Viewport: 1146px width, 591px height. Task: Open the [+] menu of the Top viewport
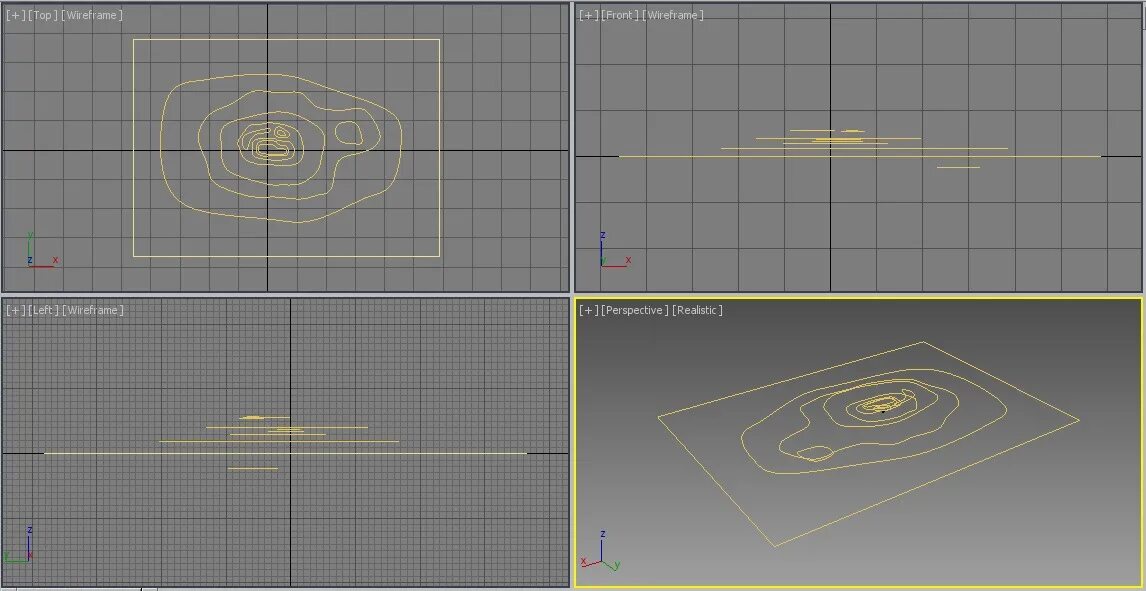click(15, 15)
